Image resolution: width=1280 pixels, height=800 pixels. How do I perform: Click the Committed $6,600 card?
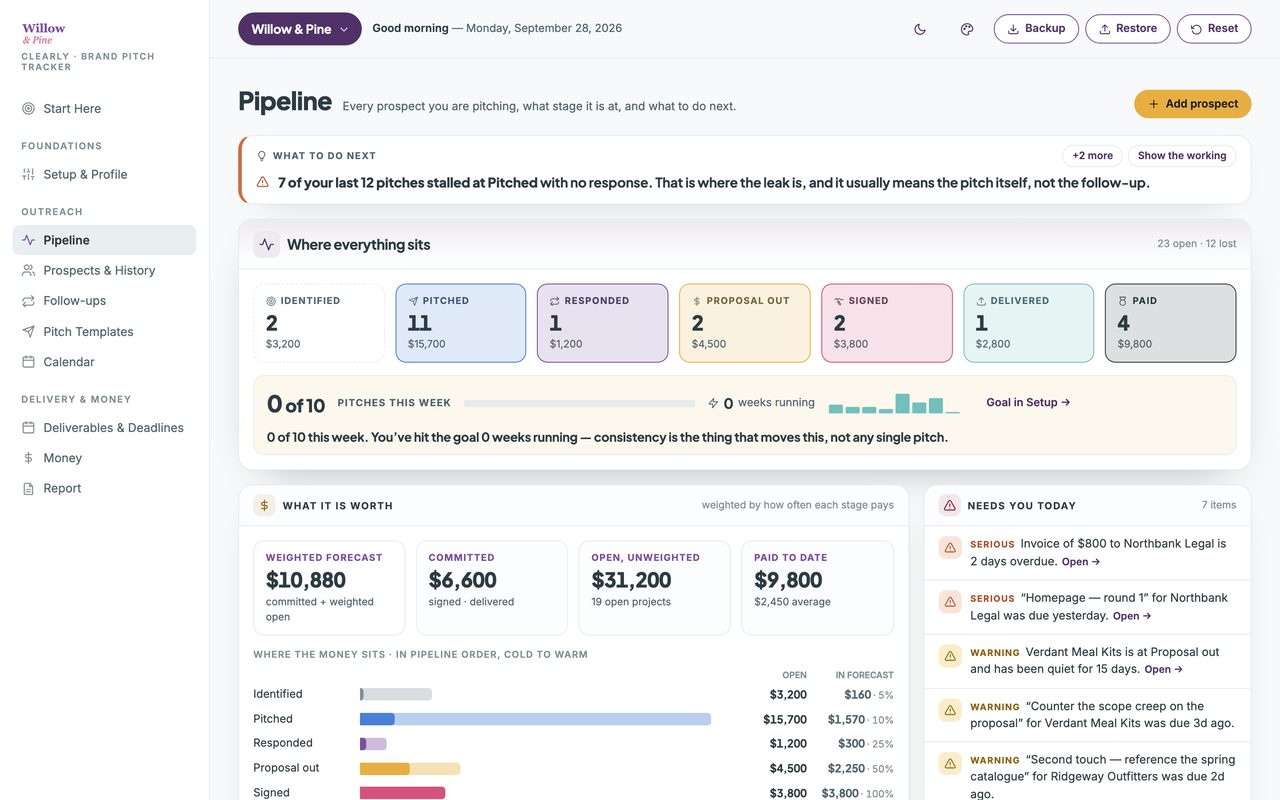(492, 588)
